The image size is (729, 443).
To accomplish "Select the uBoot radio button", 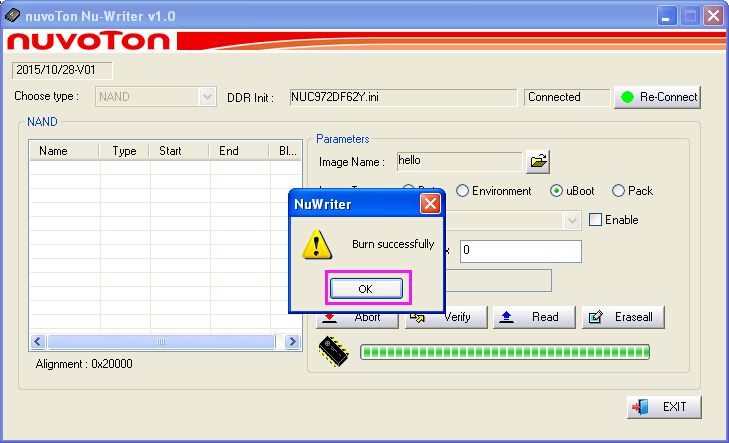I will 557,191.
